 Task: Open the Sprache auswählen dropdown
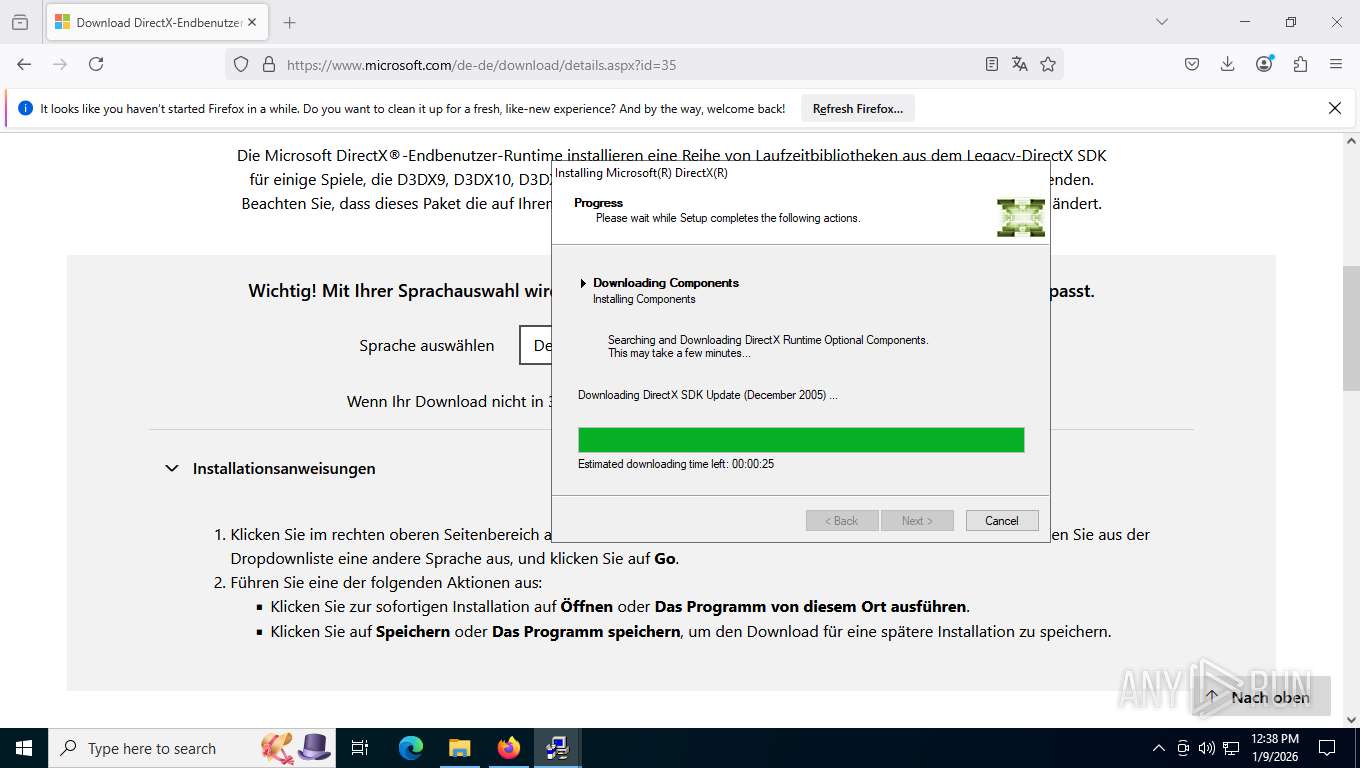tap(536, 345)
